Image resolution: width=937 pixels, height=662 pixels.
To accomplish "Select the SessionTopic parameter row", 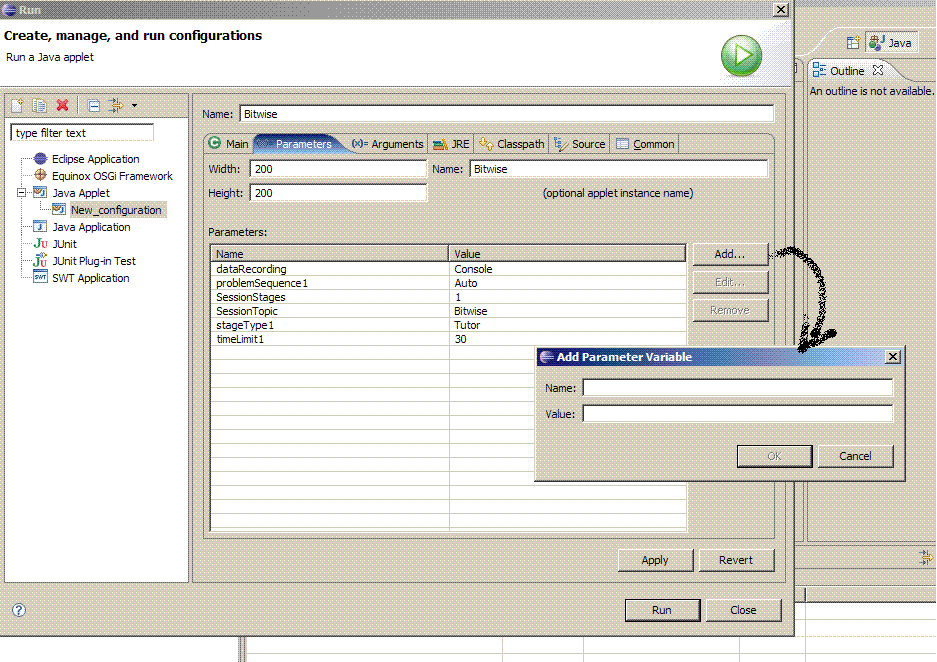I will click(448, 311).
